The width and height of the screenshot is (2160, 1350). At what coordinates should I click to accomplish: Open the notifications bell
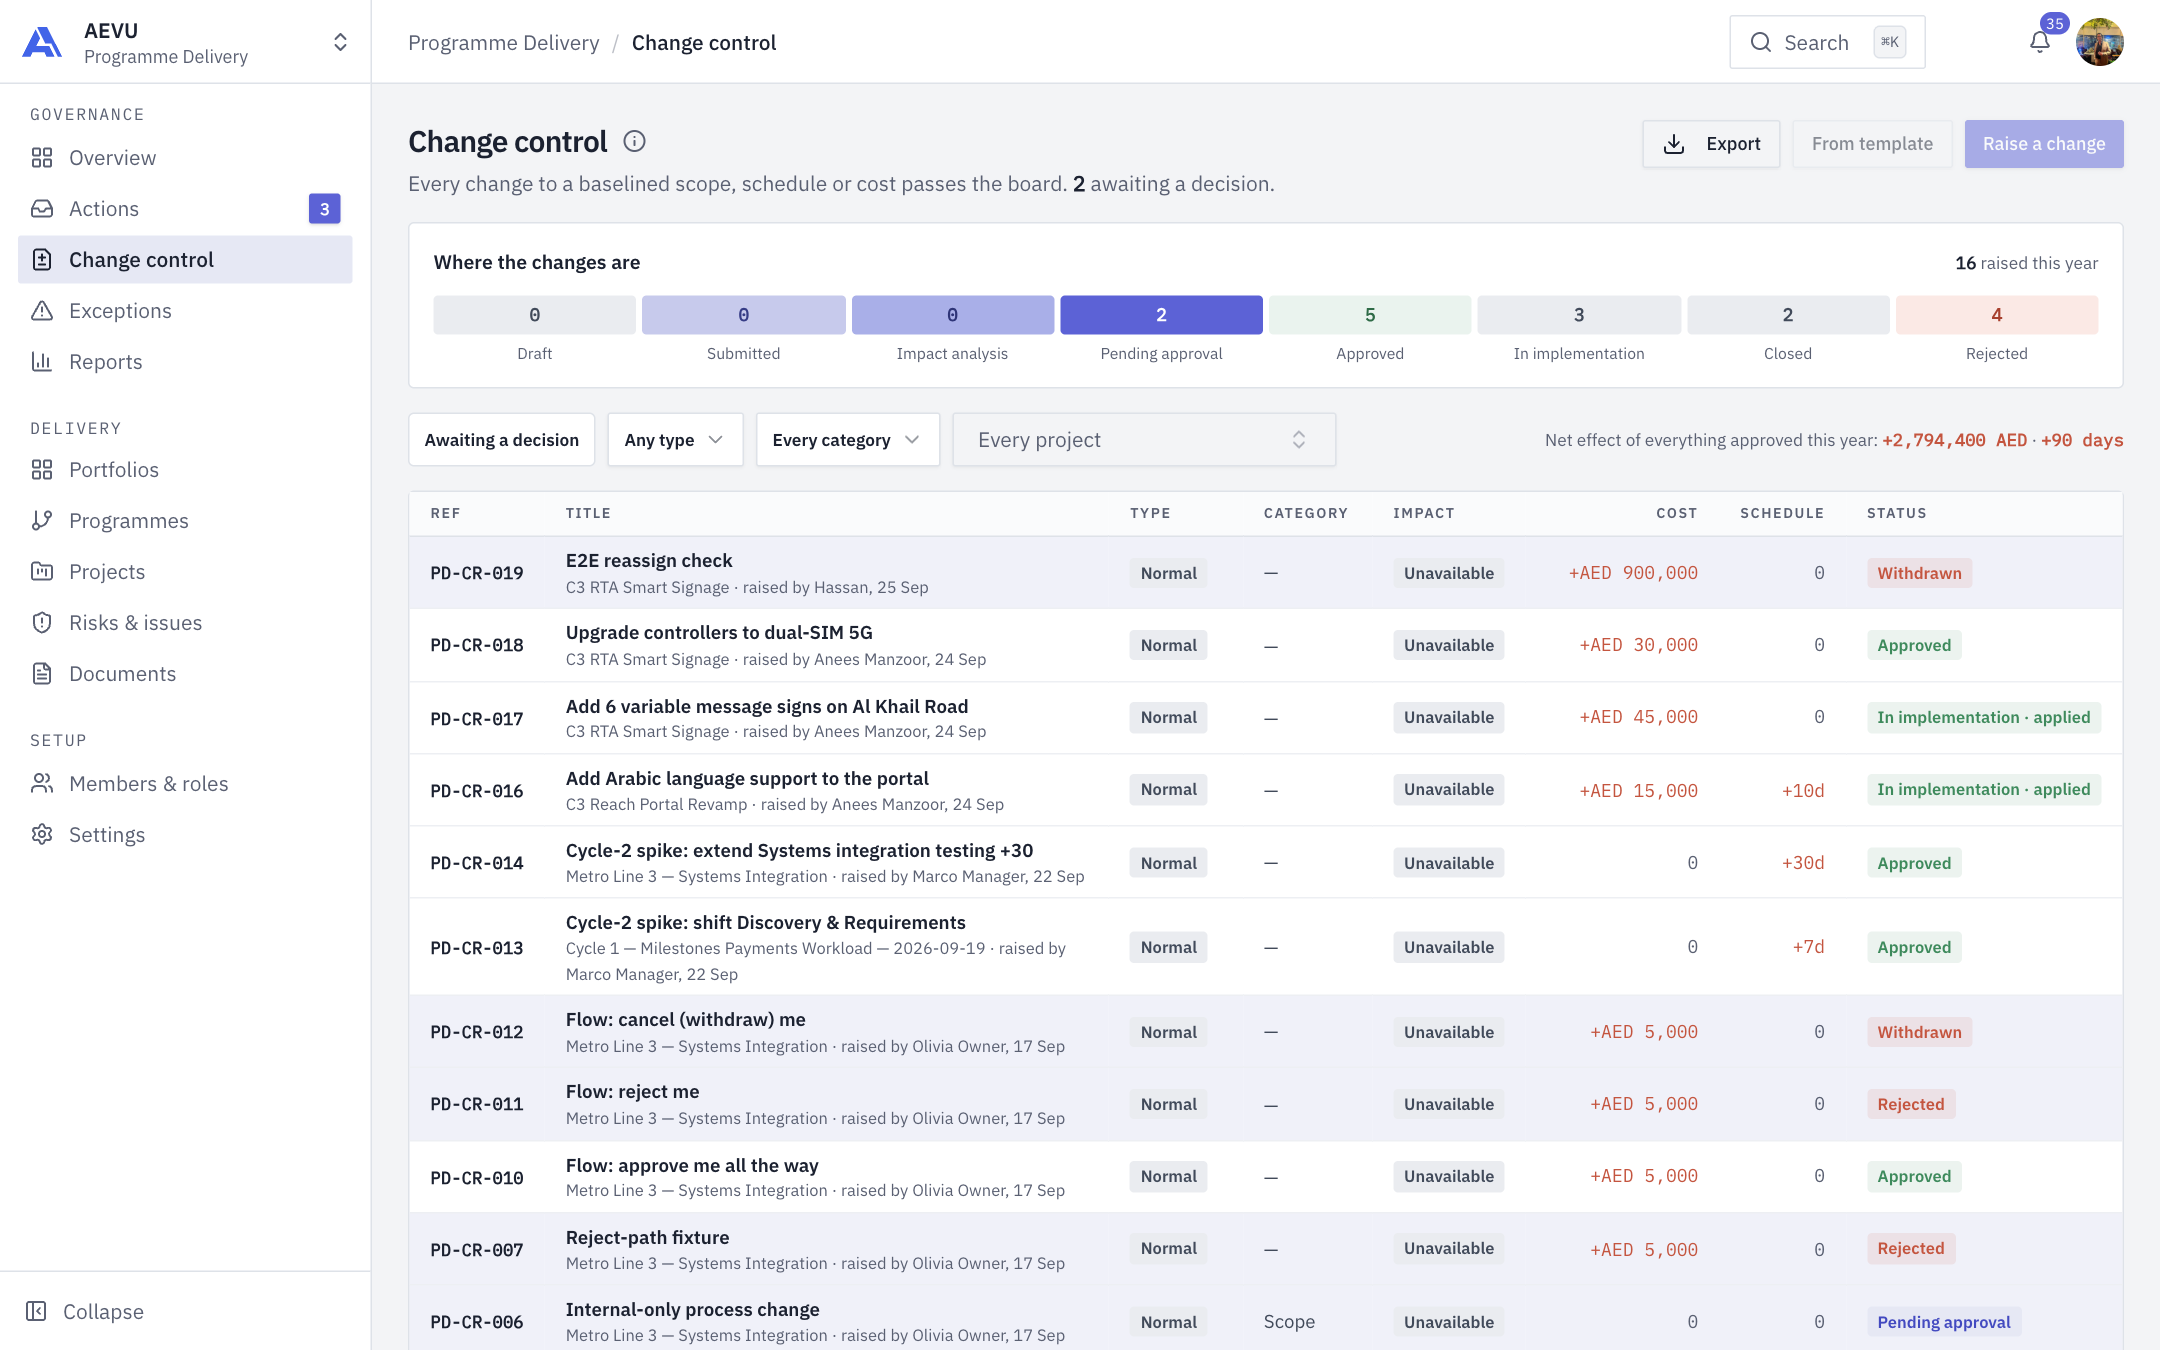[2039, 42]
